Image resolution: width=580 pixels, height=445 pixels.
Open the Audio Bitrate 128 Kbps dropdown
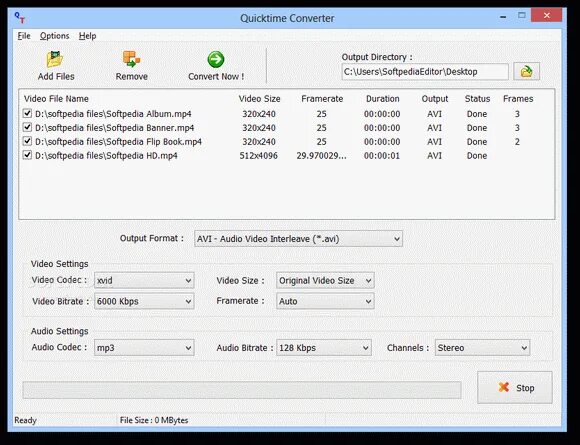(324, 348)
